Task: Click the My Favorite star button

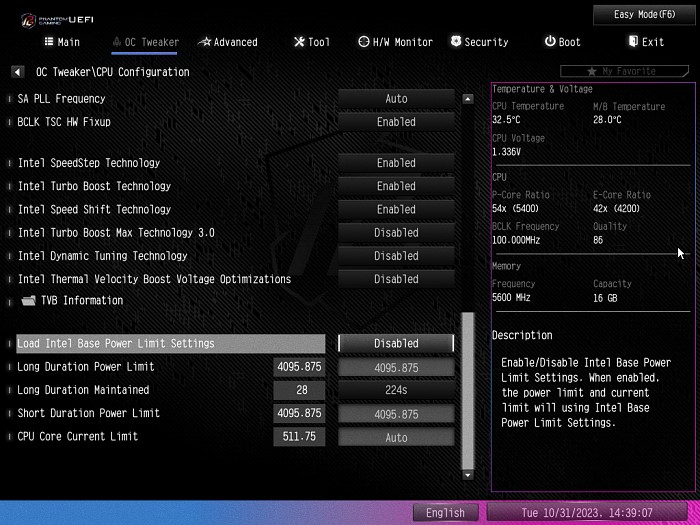Action: (x=624, y=71)
